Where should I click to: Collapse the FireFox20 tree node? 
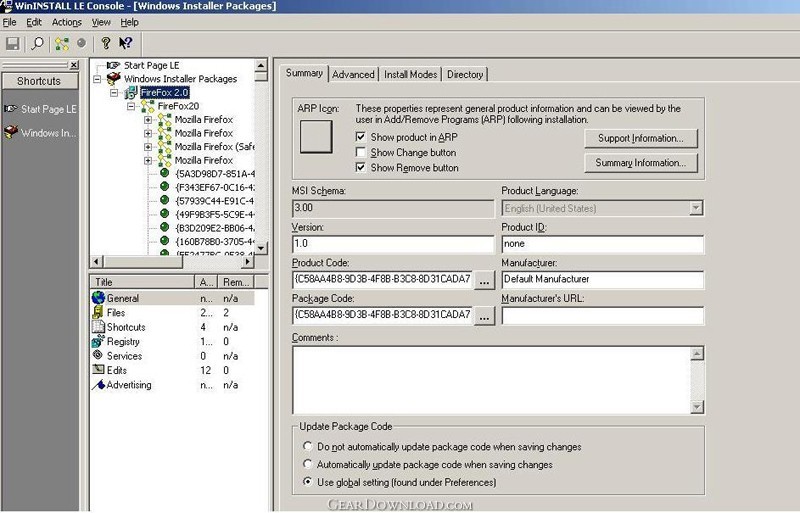click(131, 106)
